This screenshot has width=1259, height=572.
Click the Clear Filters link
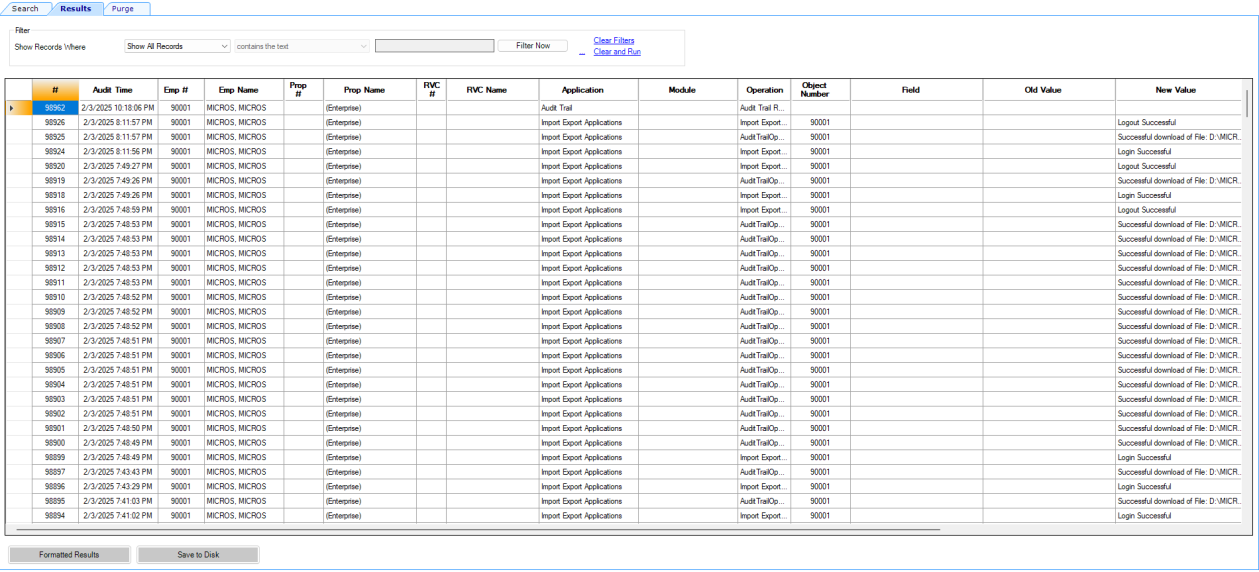tap(613, 41)
